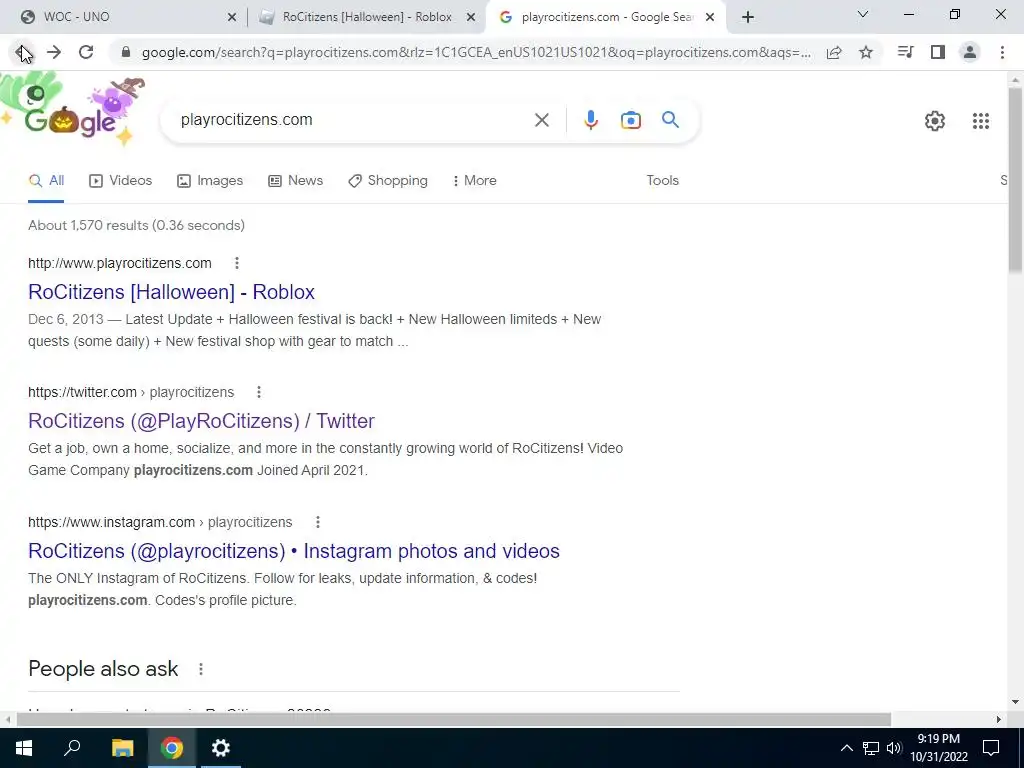Click the magnifier search button
The image size is (1024, 768).
click(x=670, y=120)
